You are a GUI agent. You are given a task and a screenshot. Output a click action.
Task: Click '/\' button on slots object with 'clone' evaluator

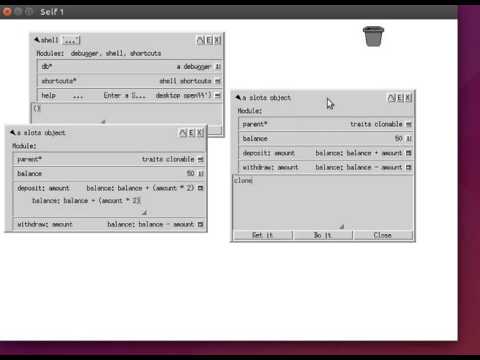coord(391,98)
